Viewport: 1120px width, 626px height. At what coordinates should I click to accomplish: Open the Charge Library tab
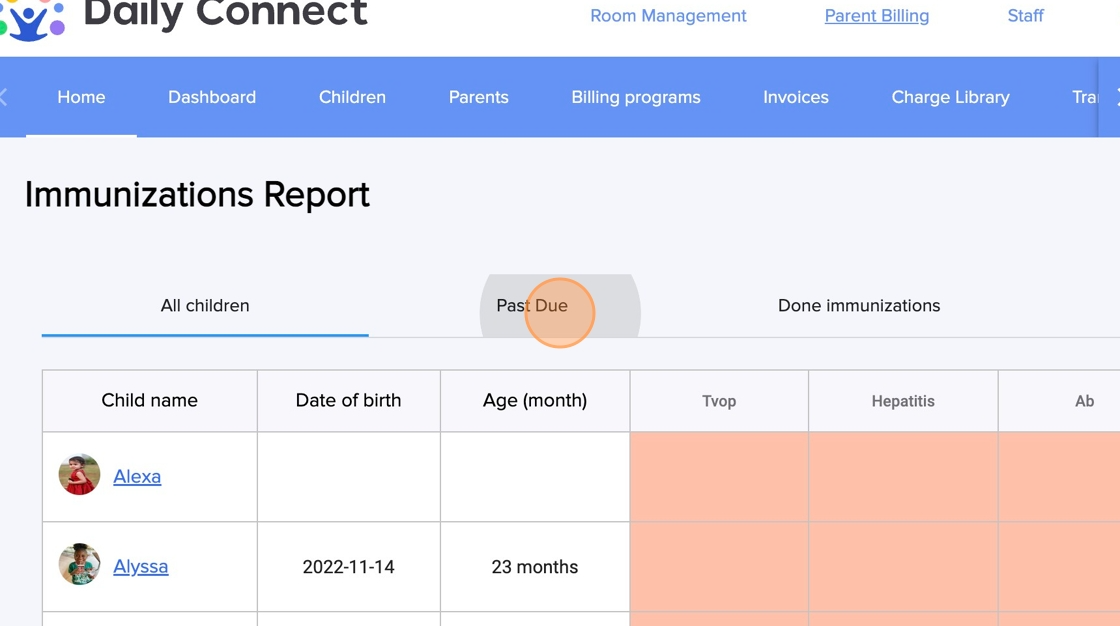coord(950,97)
